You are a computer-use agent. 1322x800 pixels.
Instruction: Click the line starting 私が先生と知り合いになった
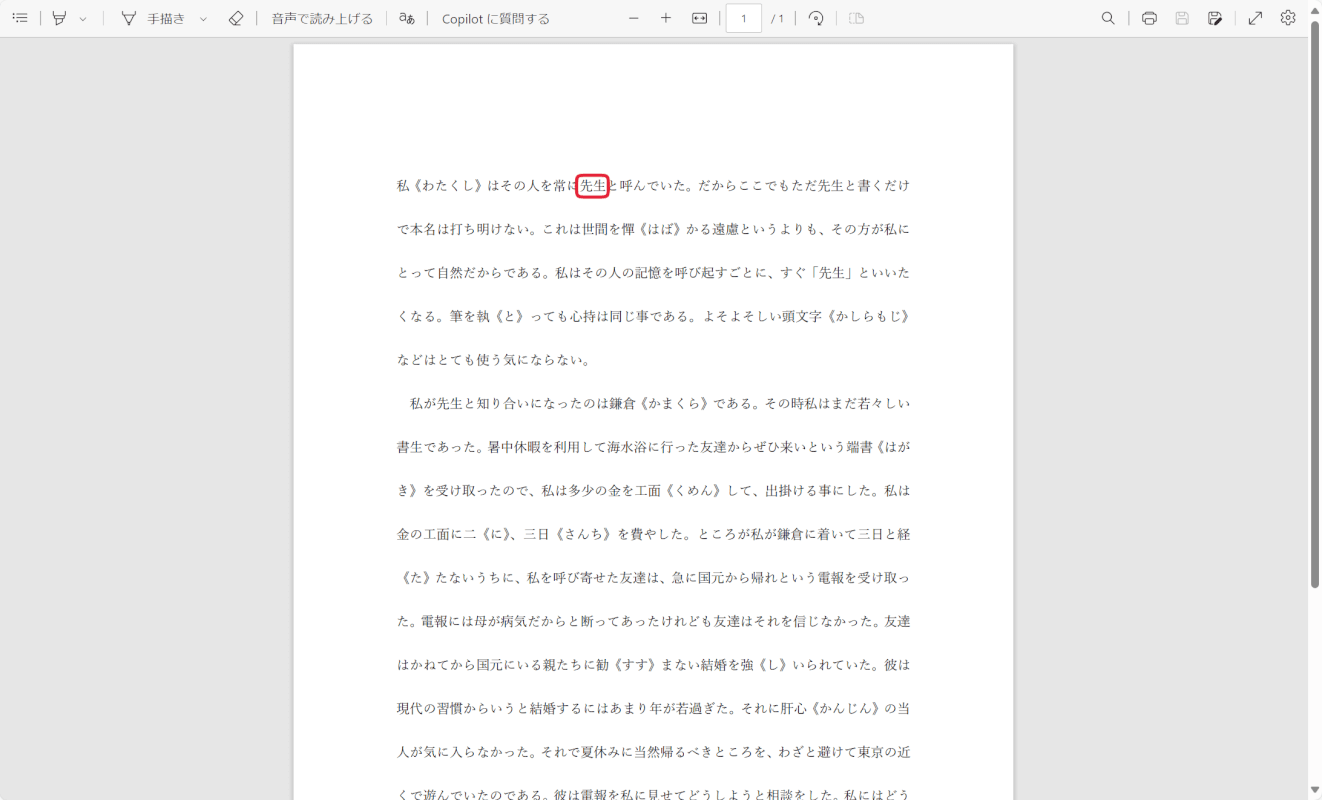660,403
